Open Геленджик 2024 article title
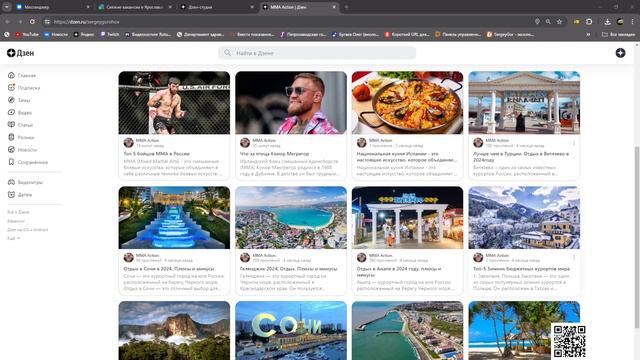 point(289,269)
